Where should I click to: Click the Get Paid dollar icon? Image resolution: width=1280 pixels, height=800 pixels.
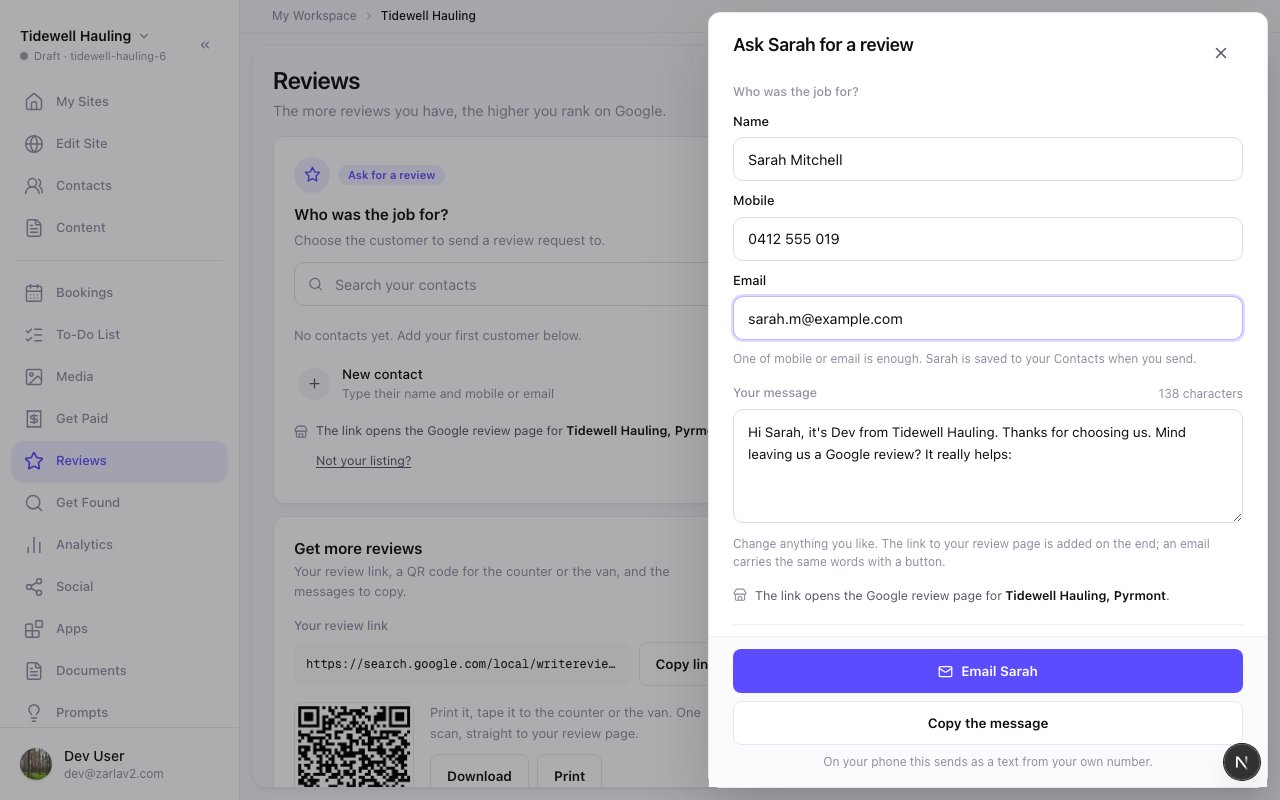tap(34, 418)
